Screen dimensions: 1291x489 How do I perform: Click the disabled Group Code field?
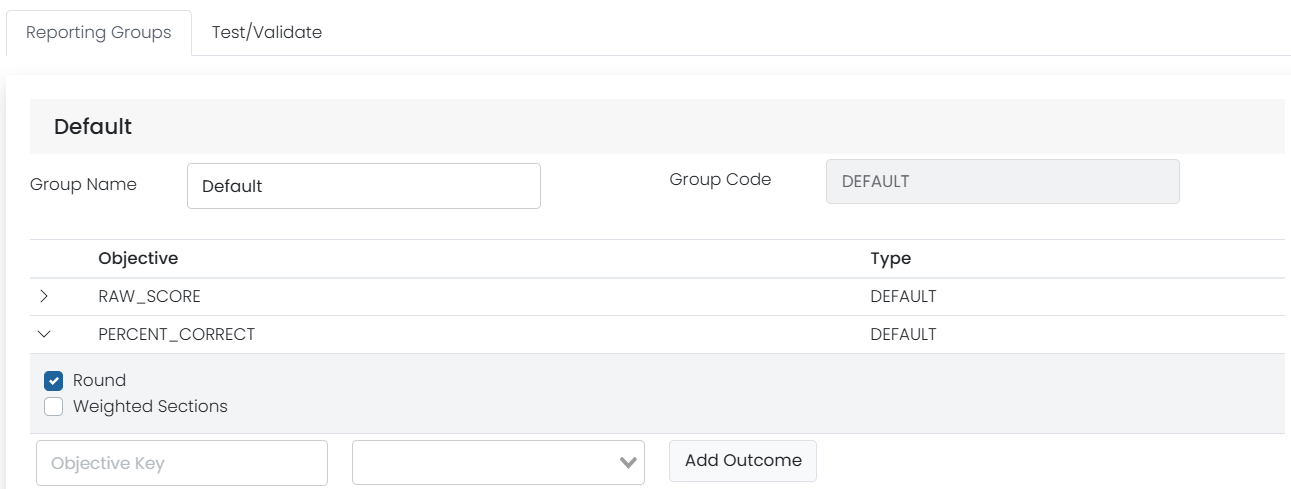tap(1003, 181)
